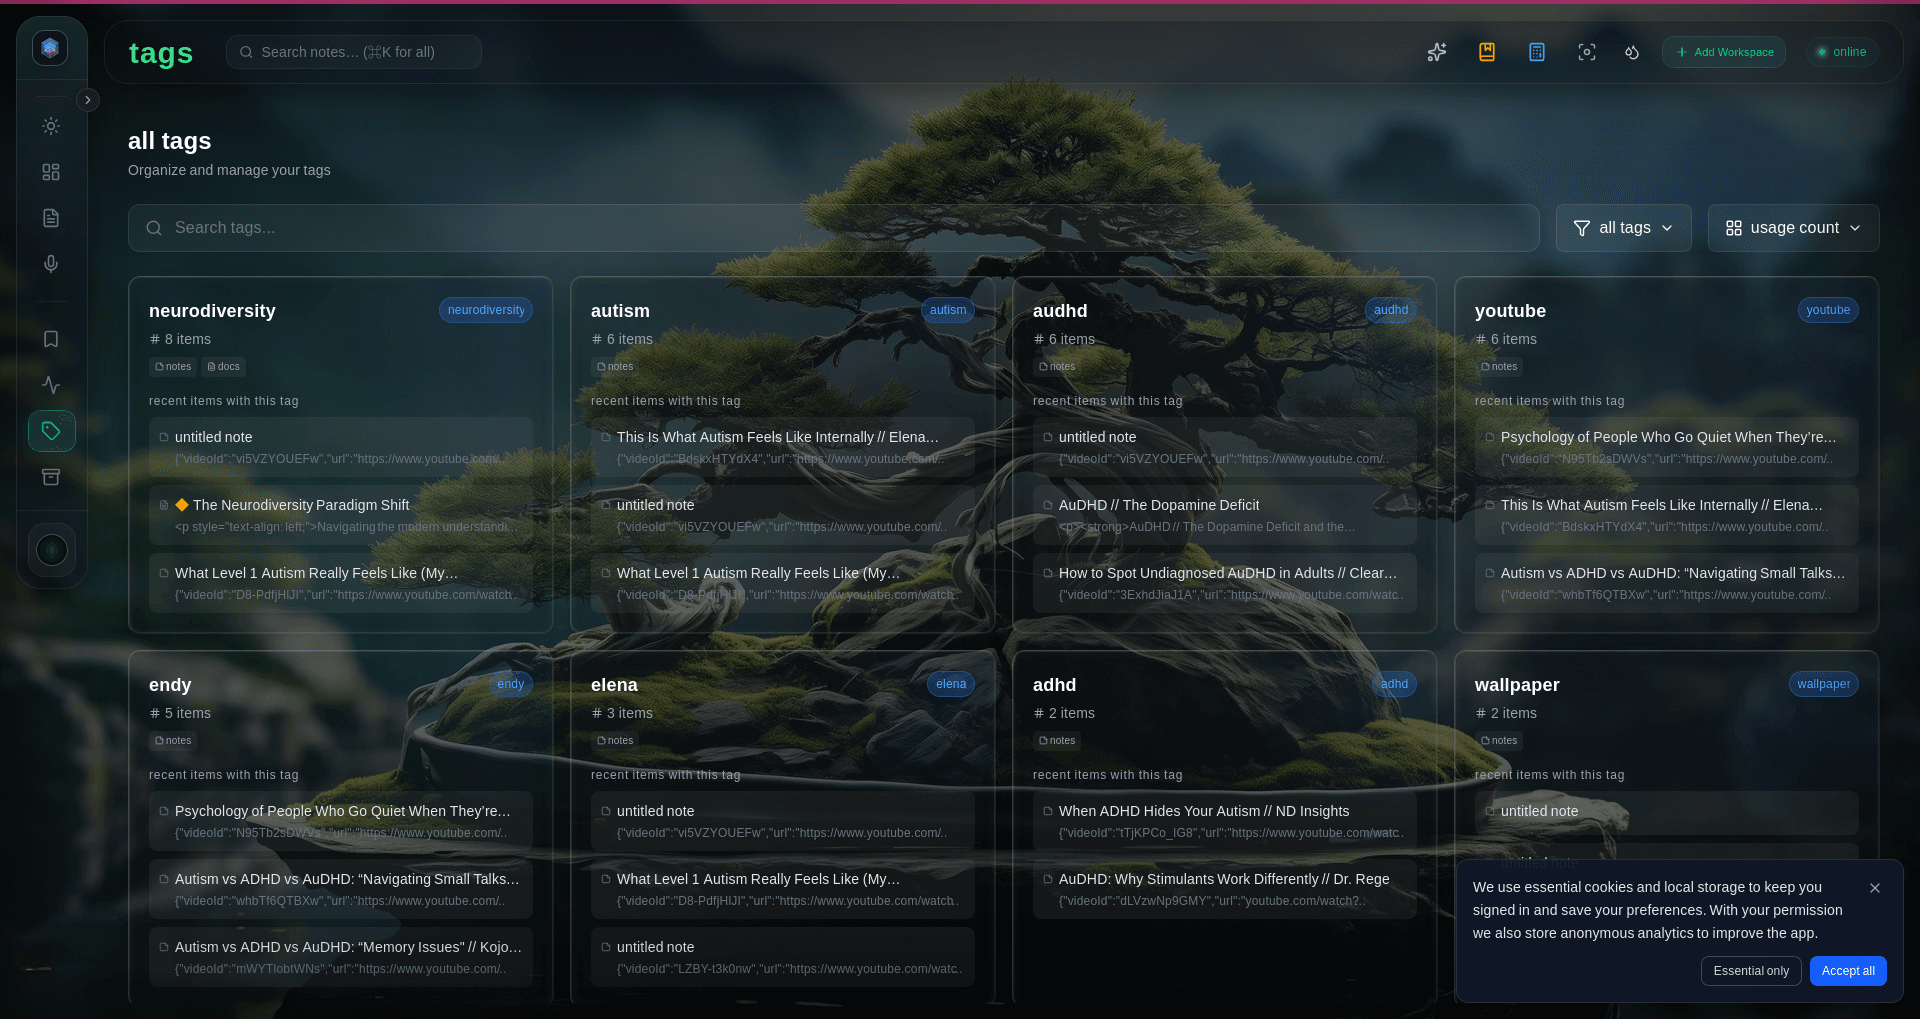The image size is (1920, 1019).
Task: Open the neurodiversity tag heading
Action: pos(212,311)
